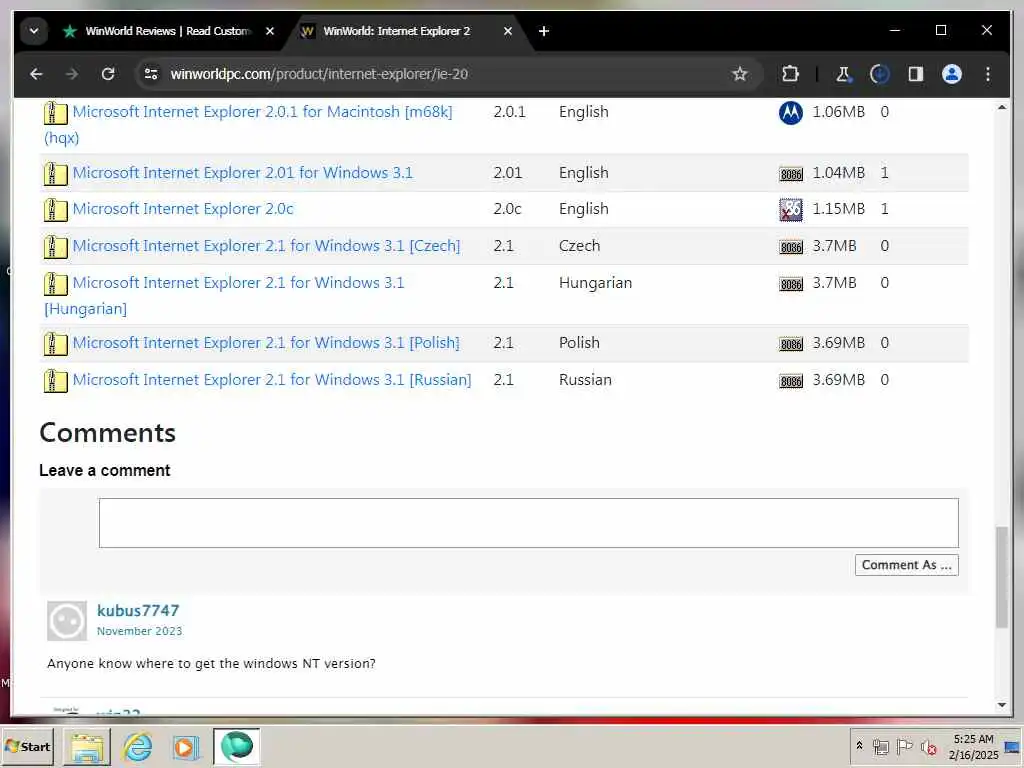Click archive icon beside Hungarian version

tap(56, 283)
